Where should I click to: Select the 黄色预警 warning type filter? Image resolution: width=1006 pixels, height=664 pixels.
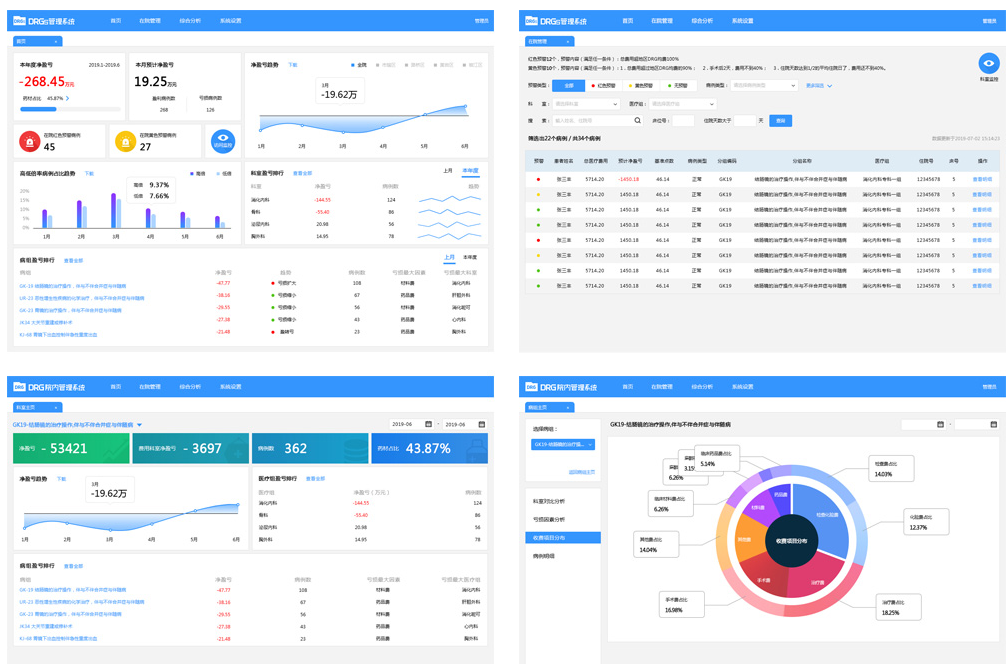pos(640,85)
